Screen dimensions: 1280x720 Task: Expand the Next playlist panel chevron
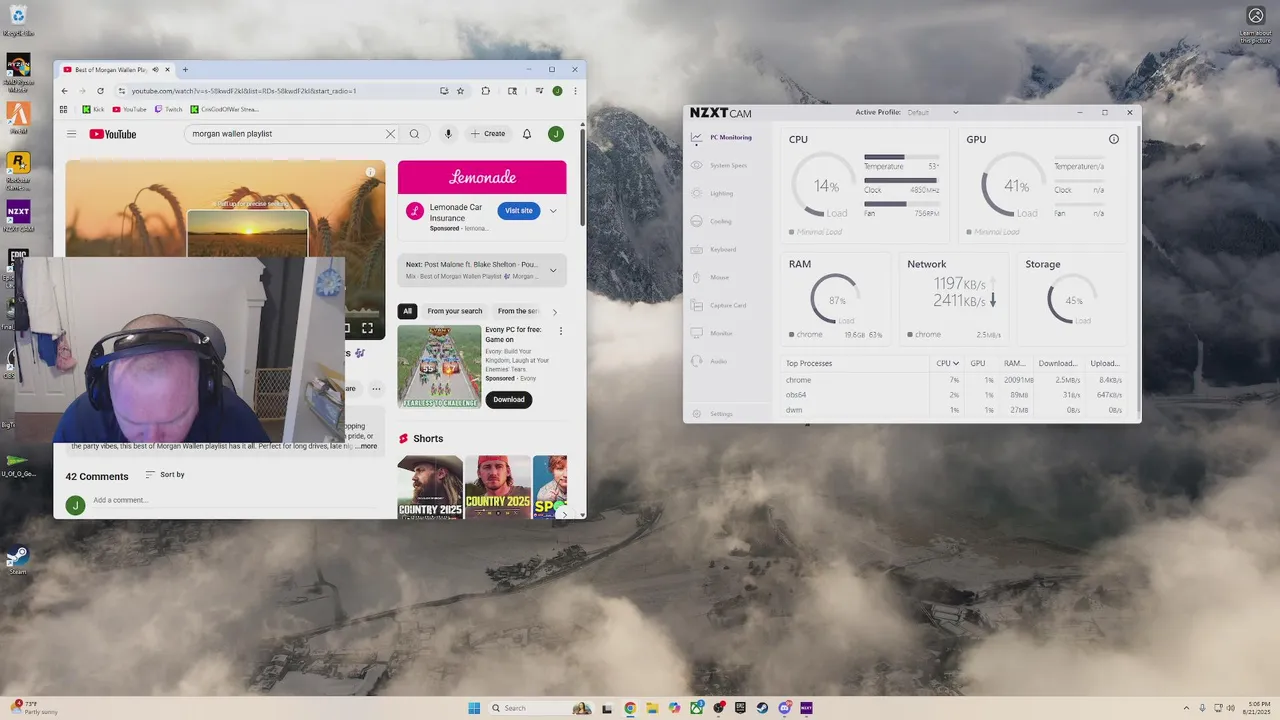553,270
